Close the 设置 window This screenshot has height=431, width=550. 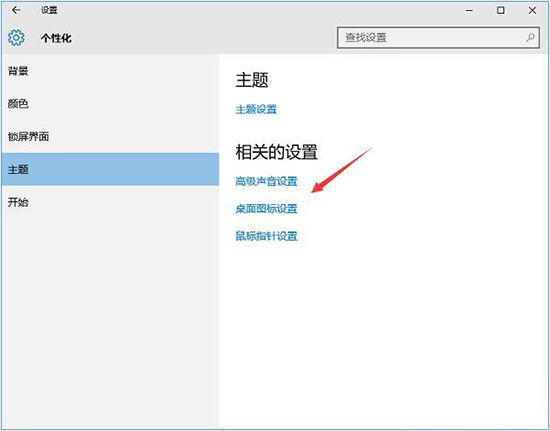pyautogui.click(x=532, y=11)
